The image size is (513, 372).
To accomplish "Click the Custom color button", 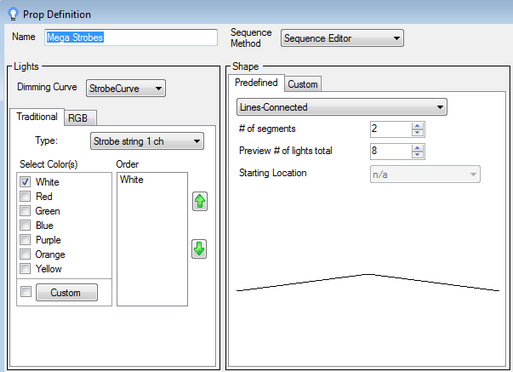I will tap(67, 292).
